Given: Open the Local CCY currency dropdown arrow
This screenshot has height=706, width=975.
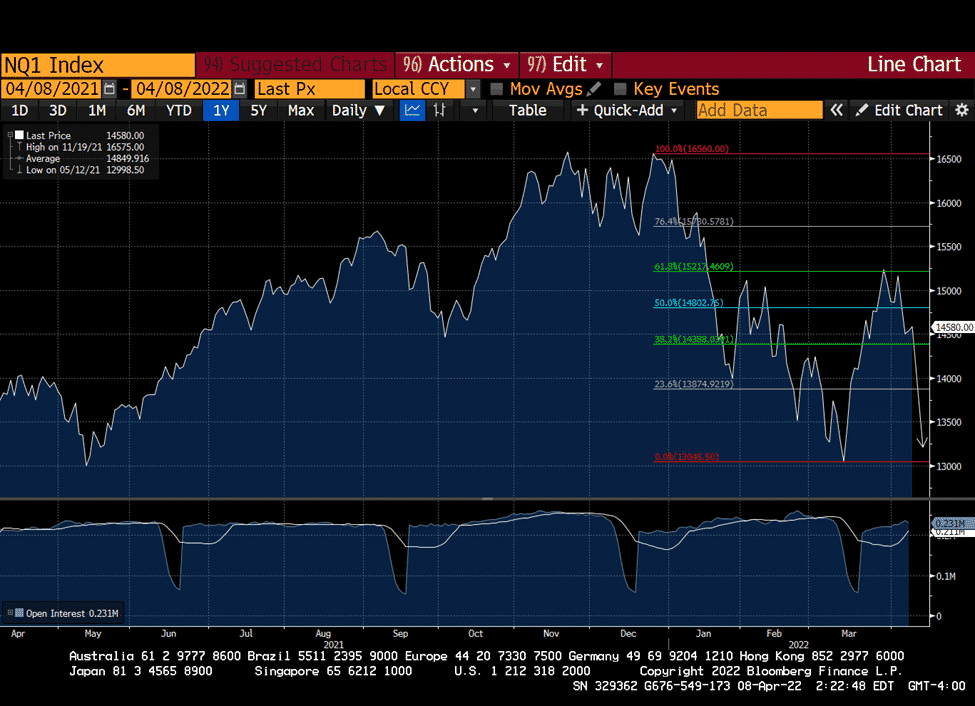Looking at the screenshot, I should [473, 89].
